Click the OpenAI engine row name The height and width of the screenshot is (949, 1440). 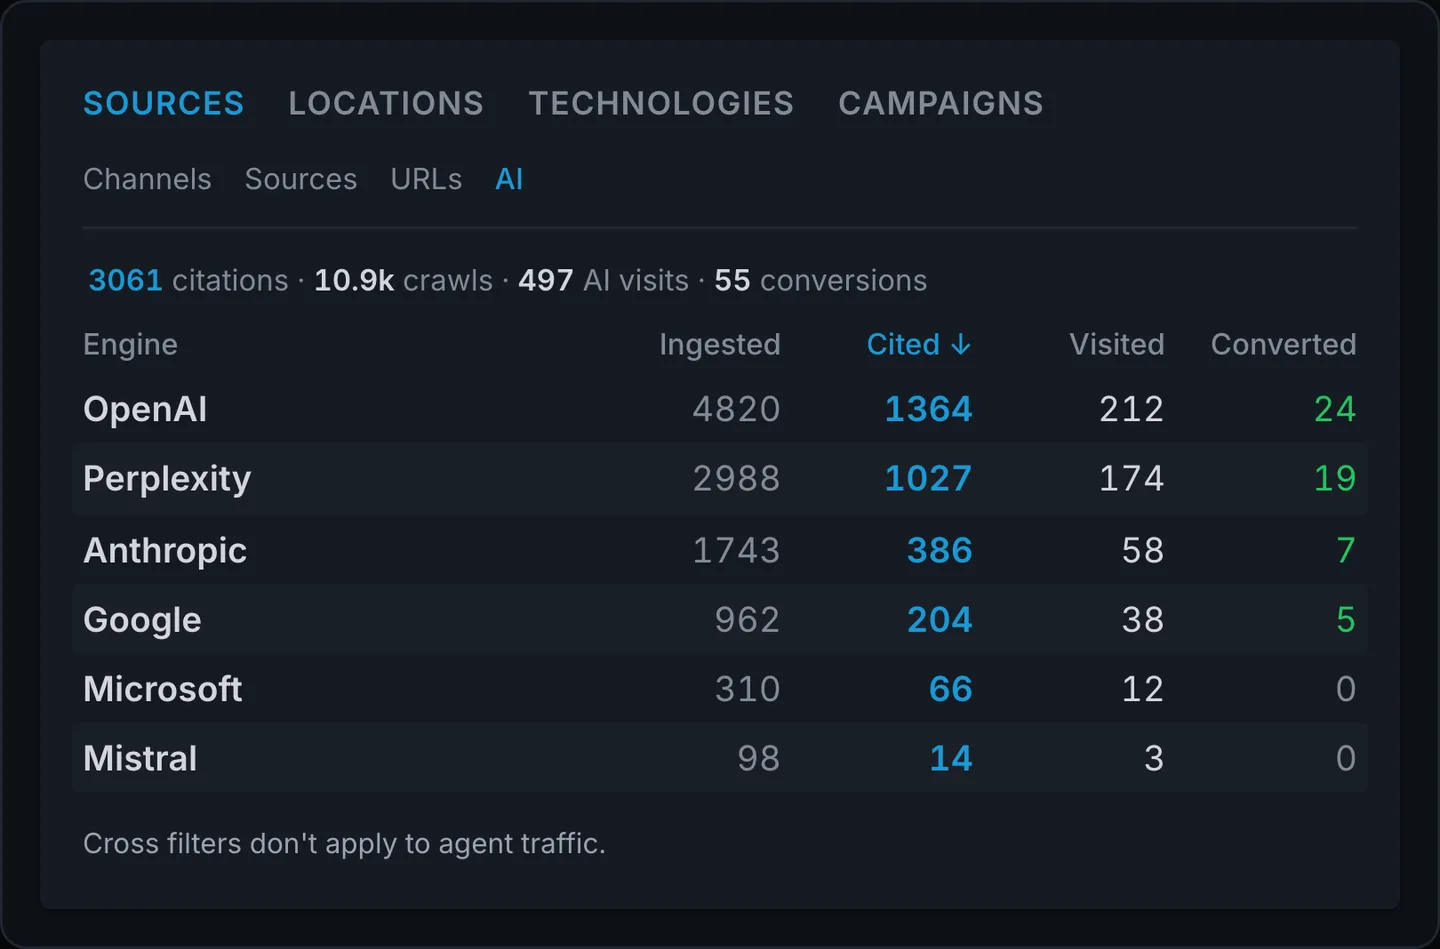pyautogui.click(x=145, y=409)
